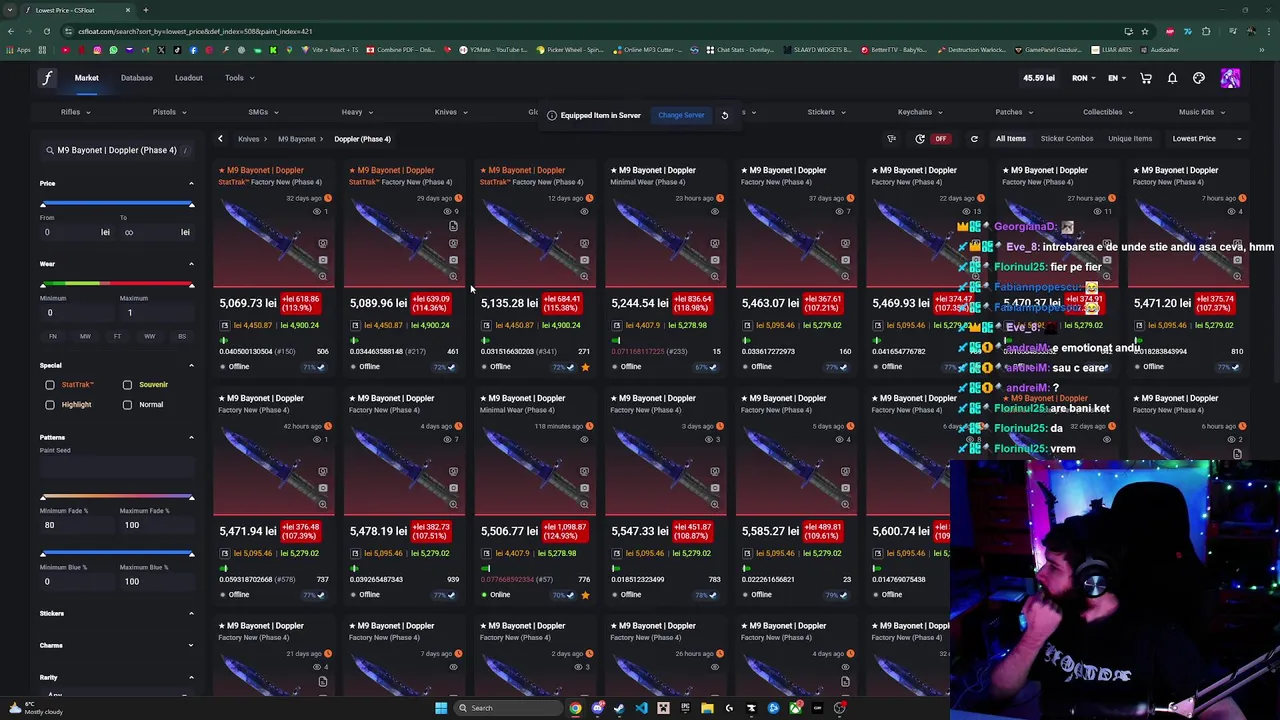Expand the Rifles category dropdown

pyautogui.click(x=75, y=112)
